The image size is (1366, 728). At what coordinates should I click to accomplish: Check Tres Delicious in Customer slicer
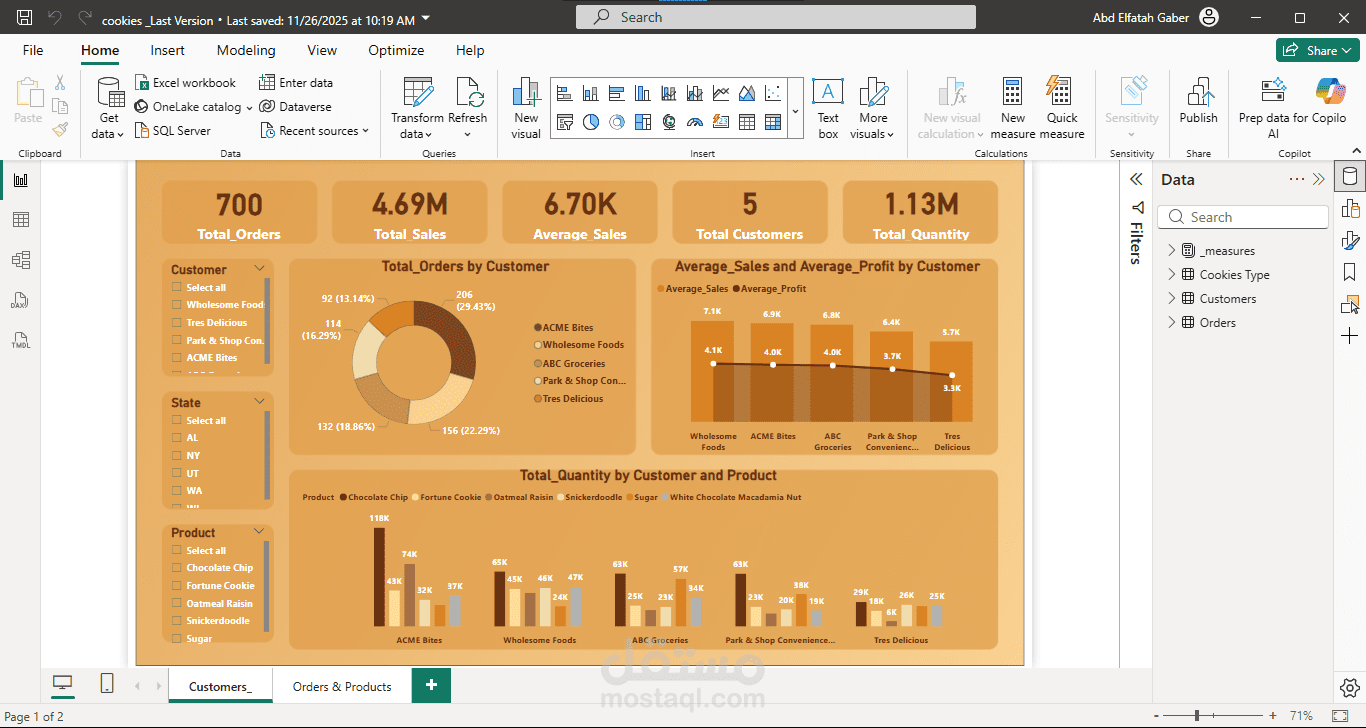point(177,322)
